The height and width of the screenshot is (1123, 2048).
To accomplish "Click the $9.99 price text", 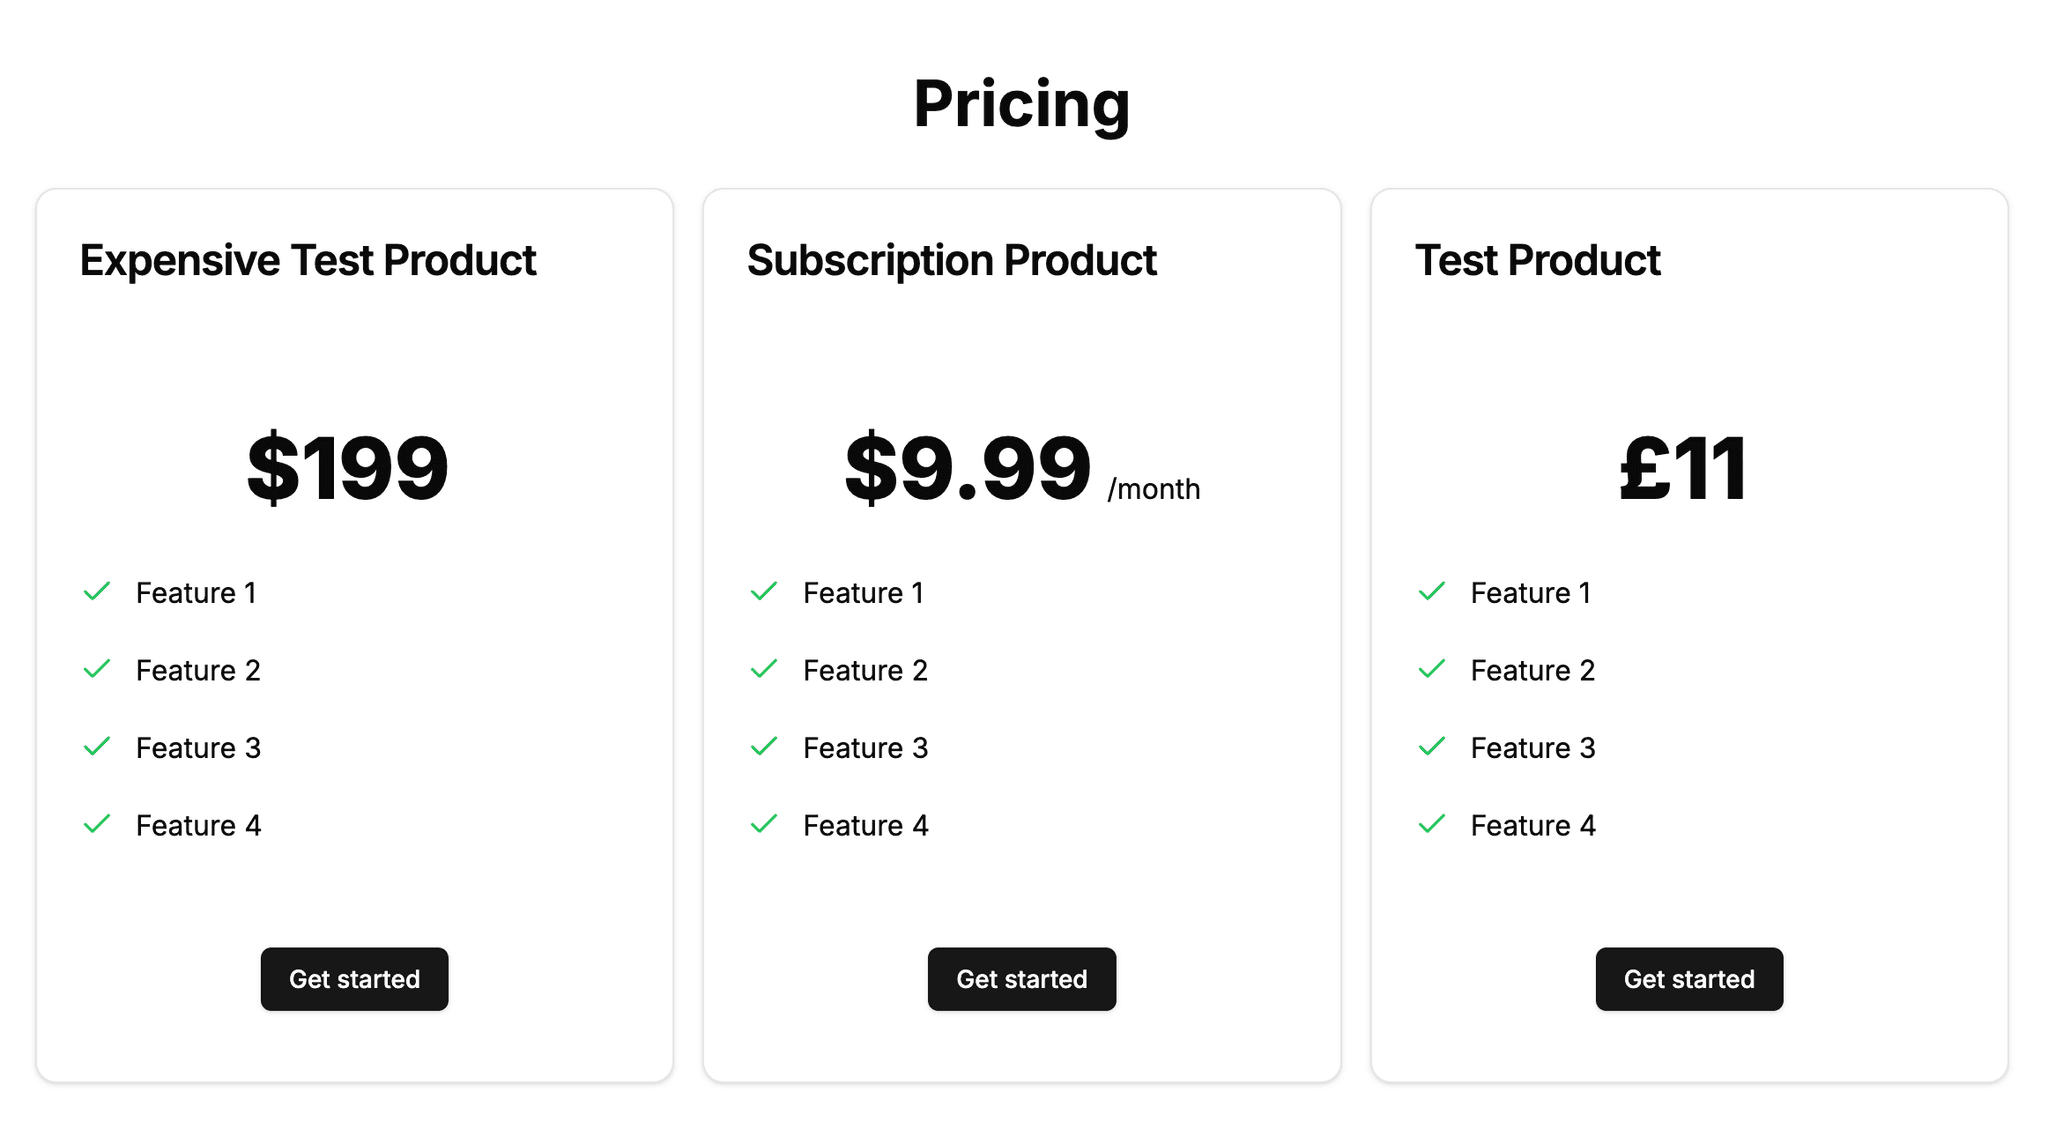I will [x=967, y=466].
